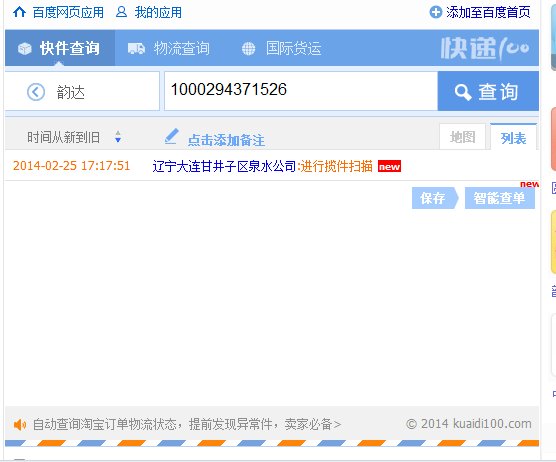Viewport: 556px width, 462px height.
Task: Click the user icon beside 我的应用
Action: point(121,12)
